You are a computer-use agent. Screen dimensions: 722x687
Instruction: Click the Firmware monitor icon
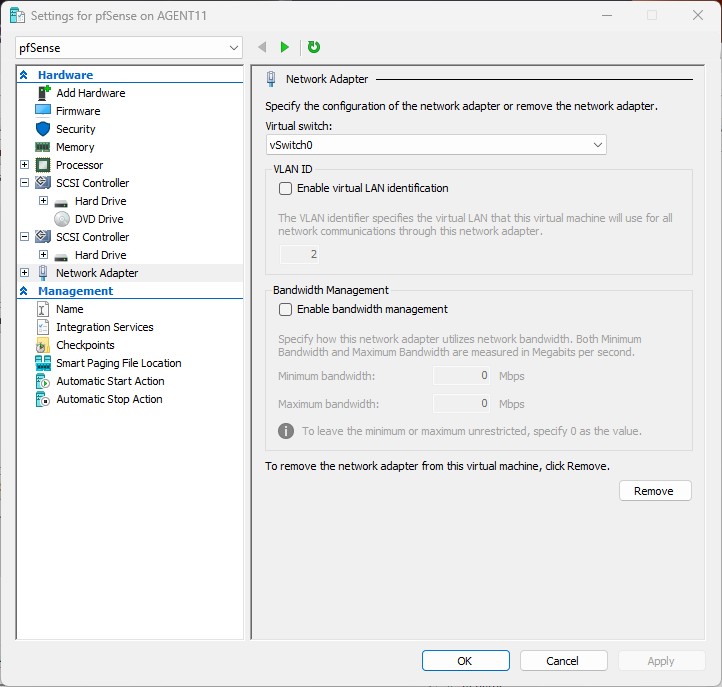(x=43, y=111)
